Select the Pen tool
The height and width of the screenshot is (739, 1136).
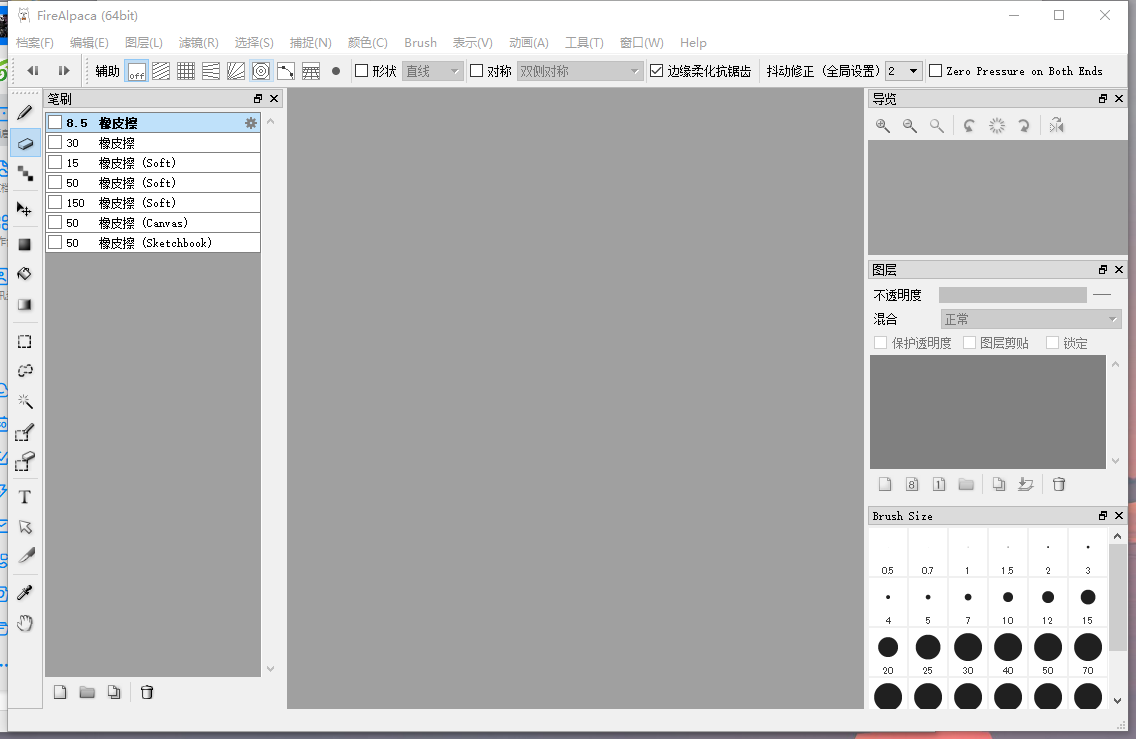(24, 113)
